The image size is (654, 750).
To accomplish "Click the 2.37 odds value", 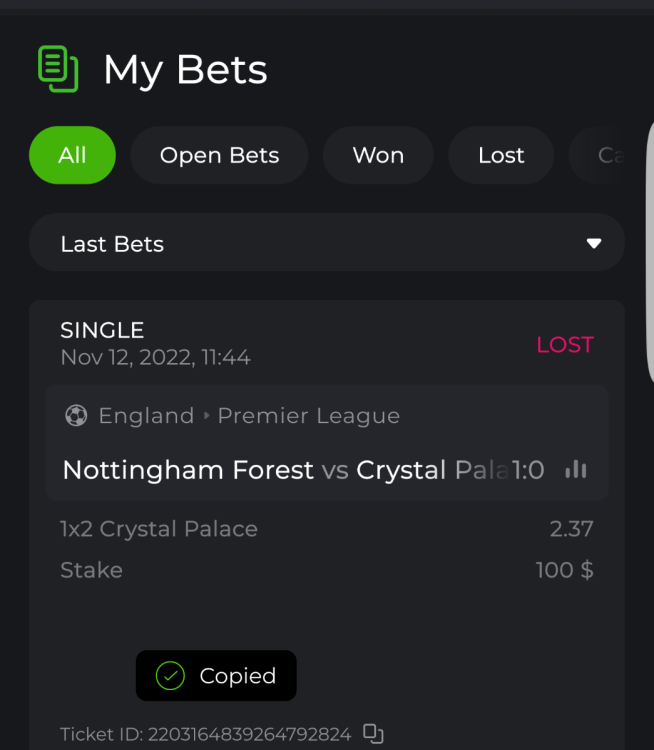I will pyautogui.click(x=571, y=529).
